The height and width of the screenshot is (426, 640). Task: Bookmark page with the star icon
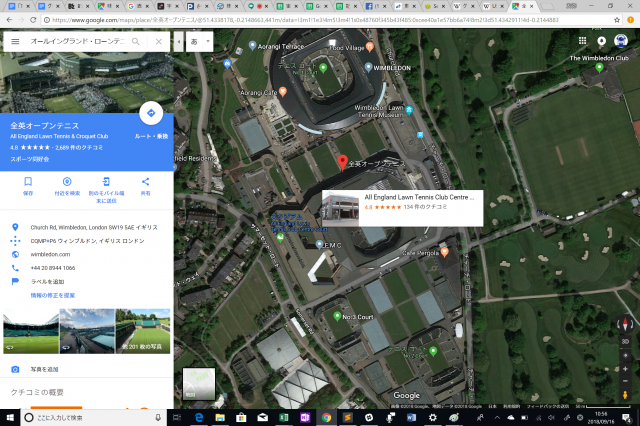click(x=617, y=20)
